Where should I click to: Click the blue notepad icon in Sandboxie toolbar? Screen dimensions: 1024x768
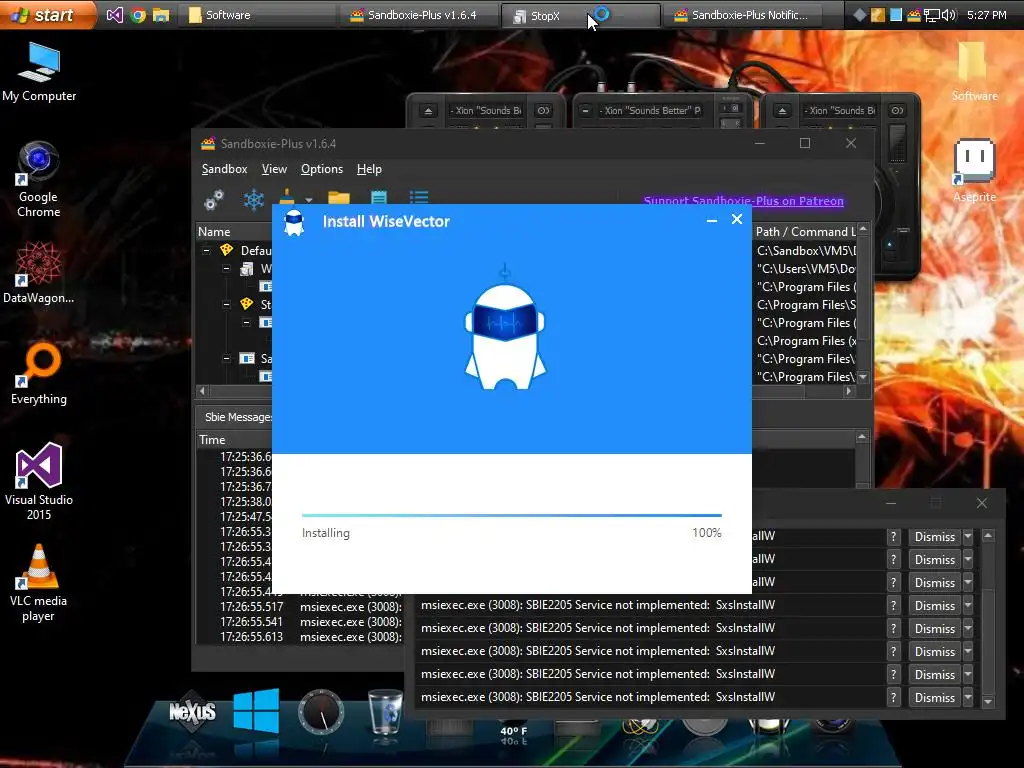coord(379,197)
